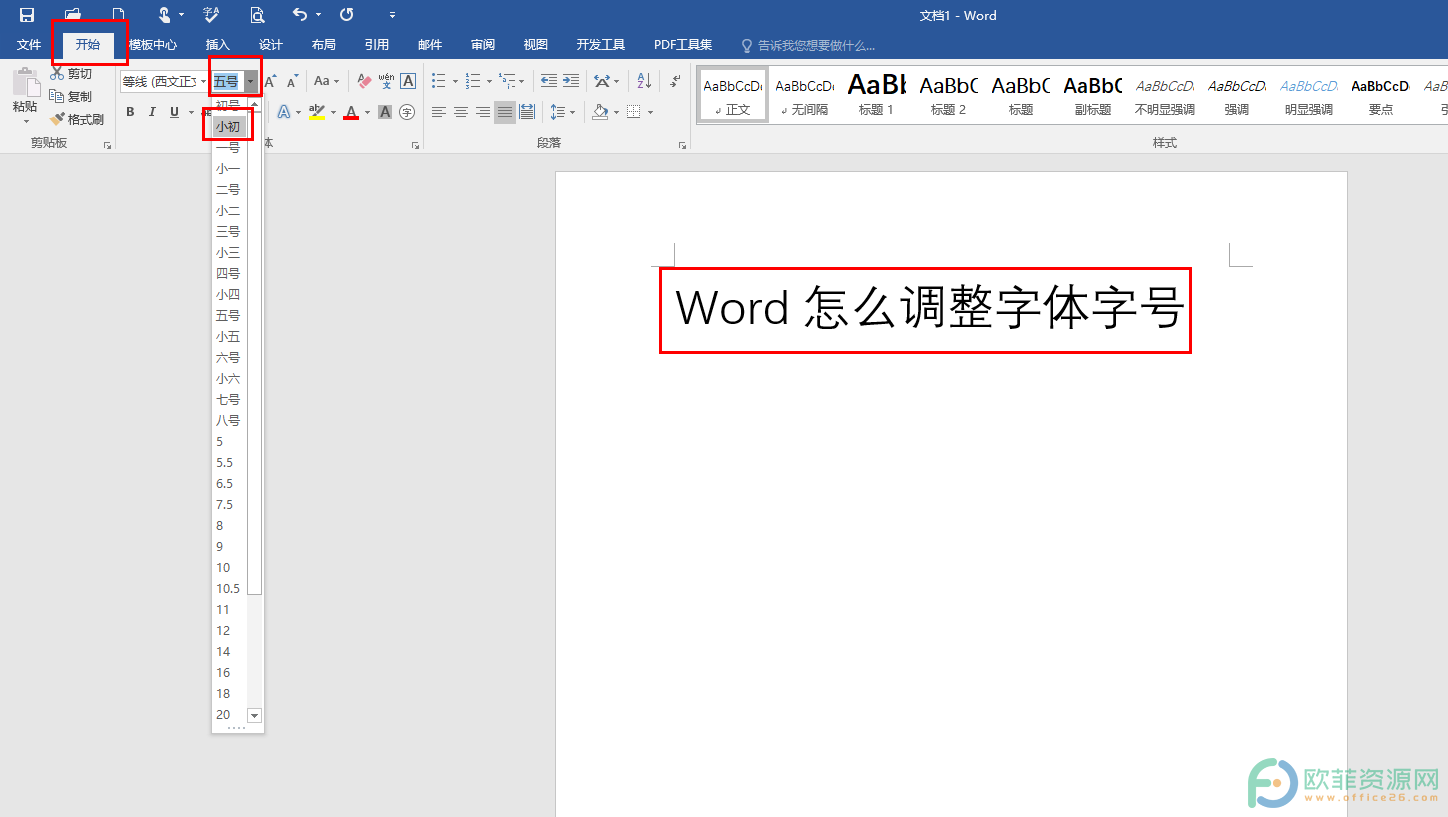Screen dimensions: 1448x817
Task: Align text to the right
Action: (483, 112)
